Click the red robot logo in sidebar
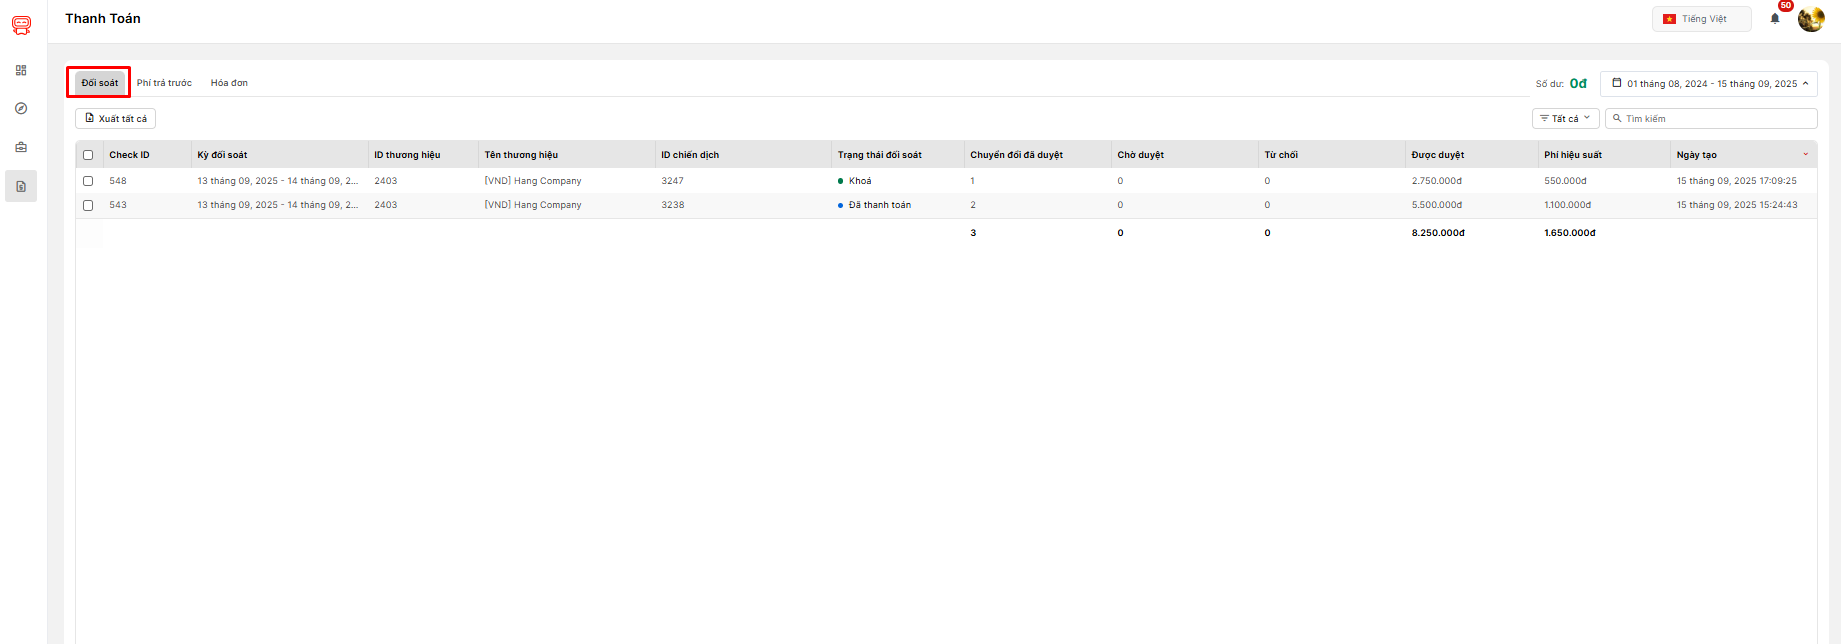1841x644 pixels. 21,25
